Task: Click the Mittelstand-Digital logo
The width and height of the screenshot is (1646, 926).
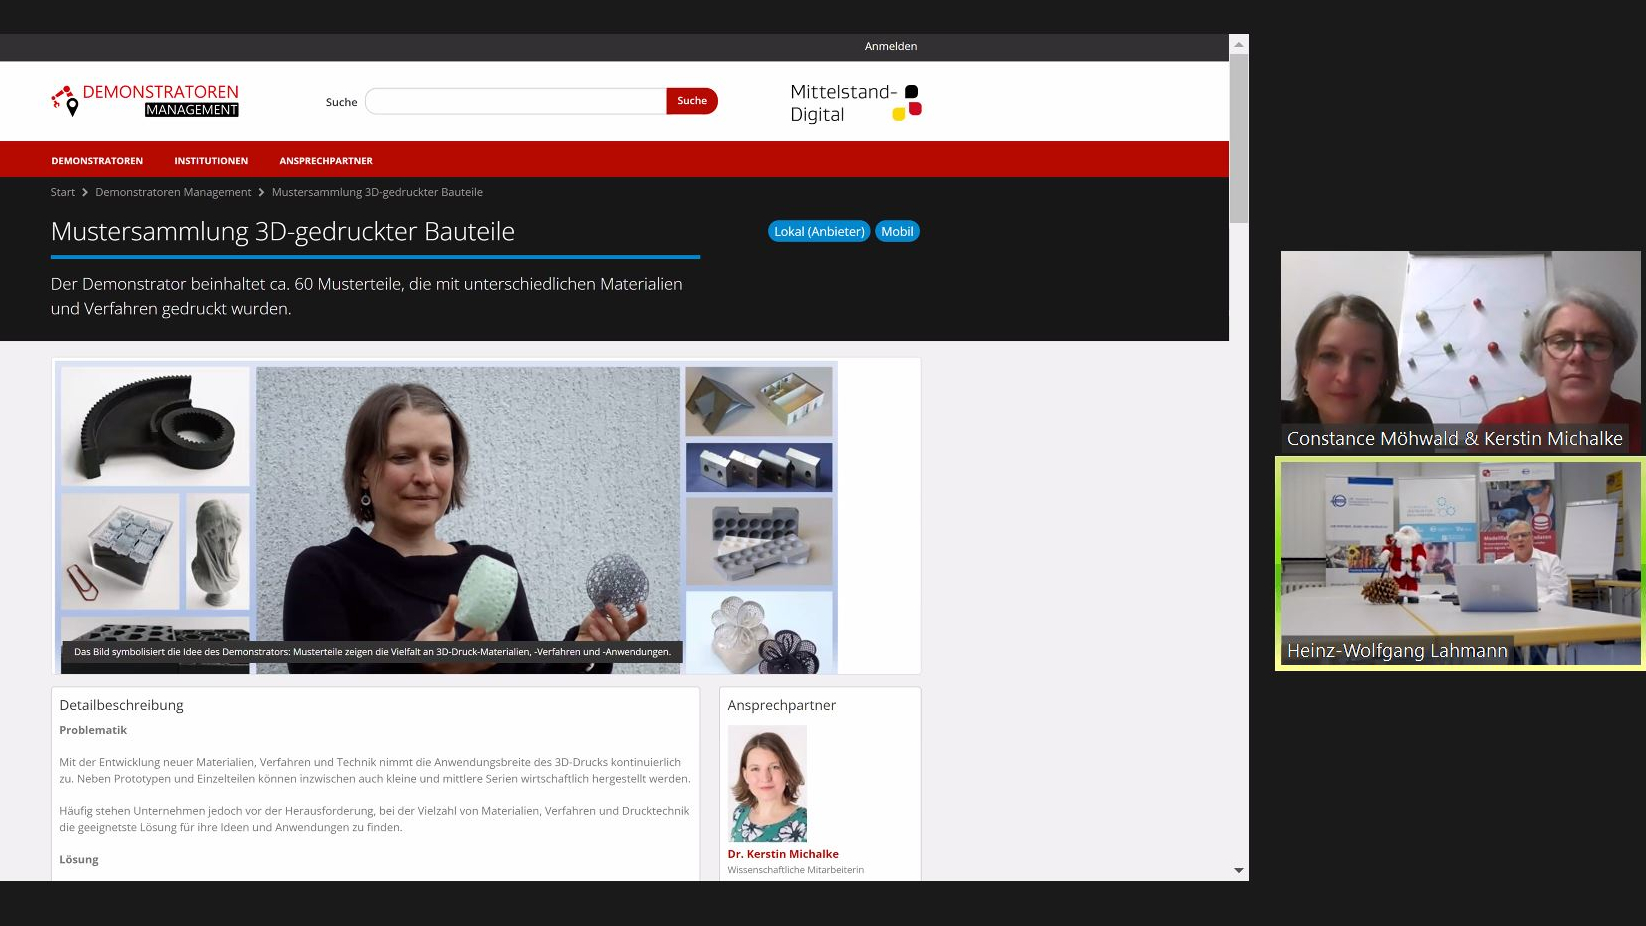Action: tap(855, 103)
